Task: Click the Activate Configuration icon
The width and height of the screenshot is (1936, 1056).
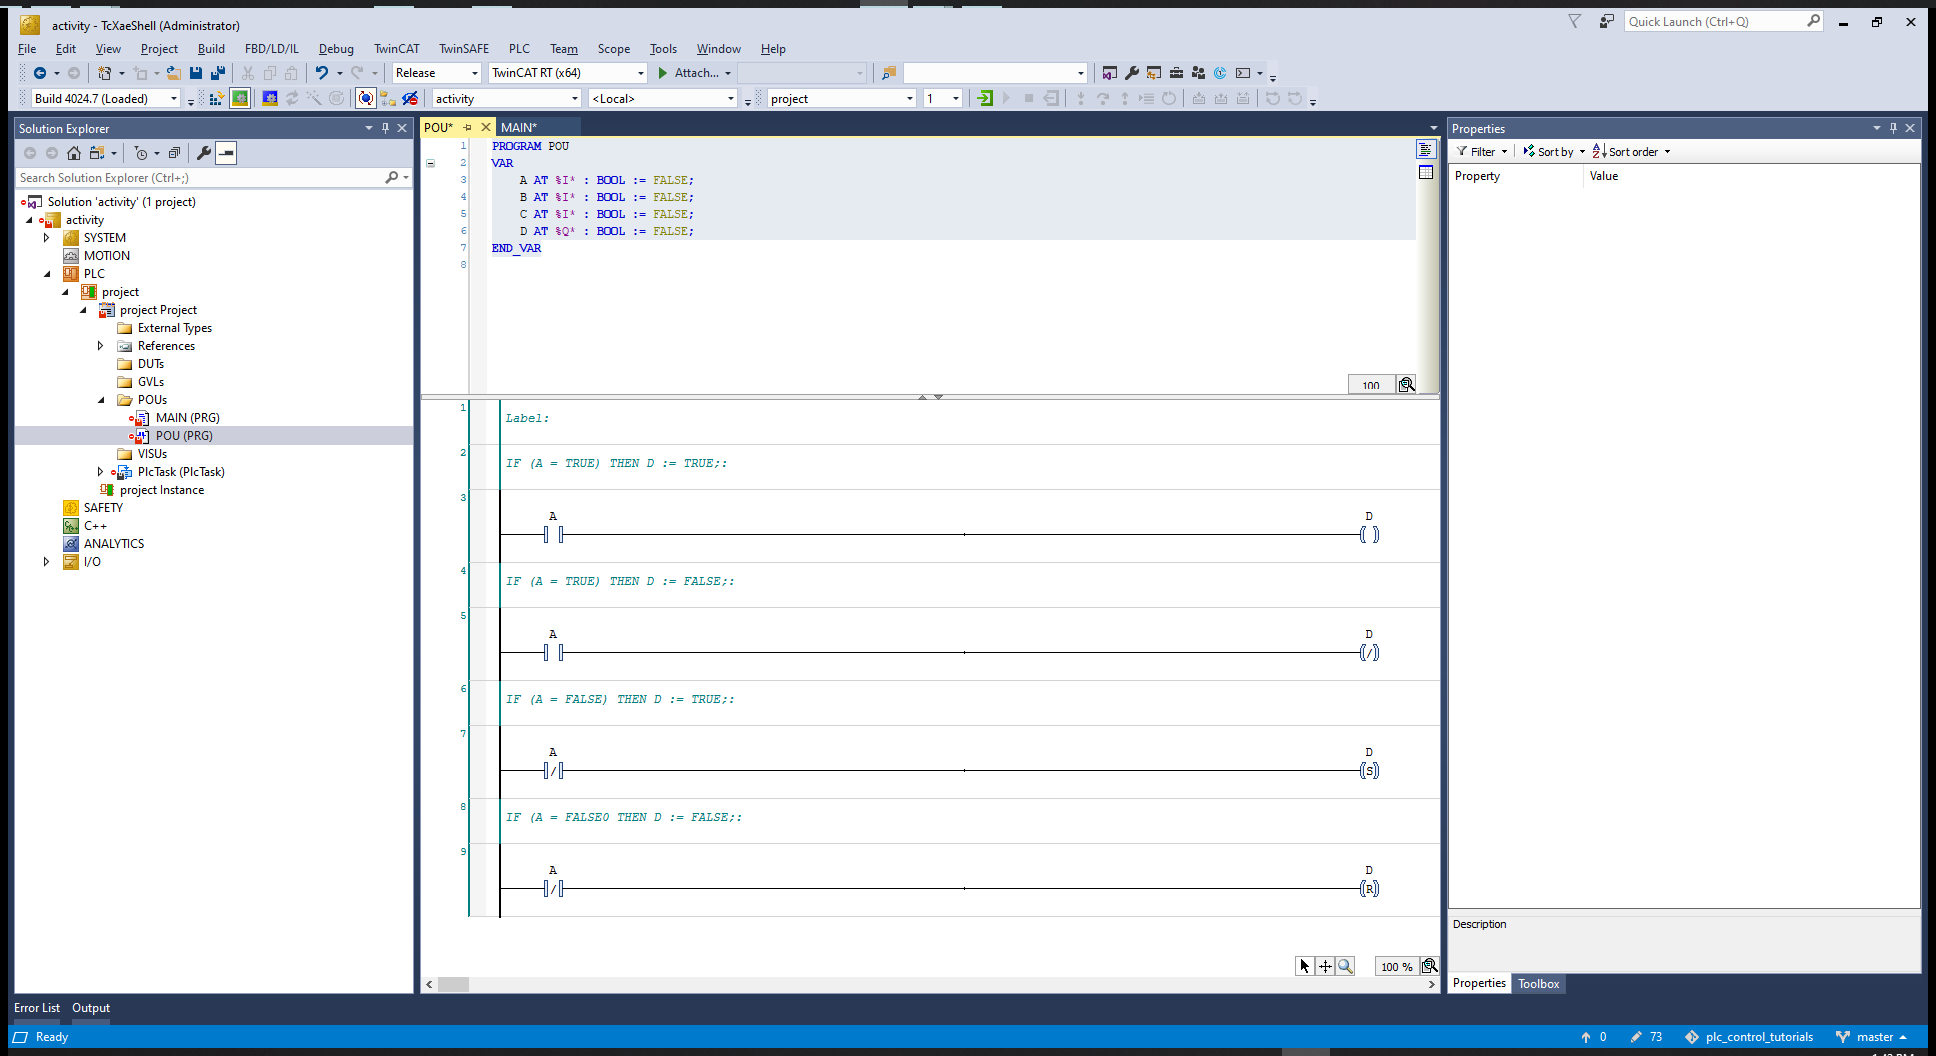Action: 216,98
